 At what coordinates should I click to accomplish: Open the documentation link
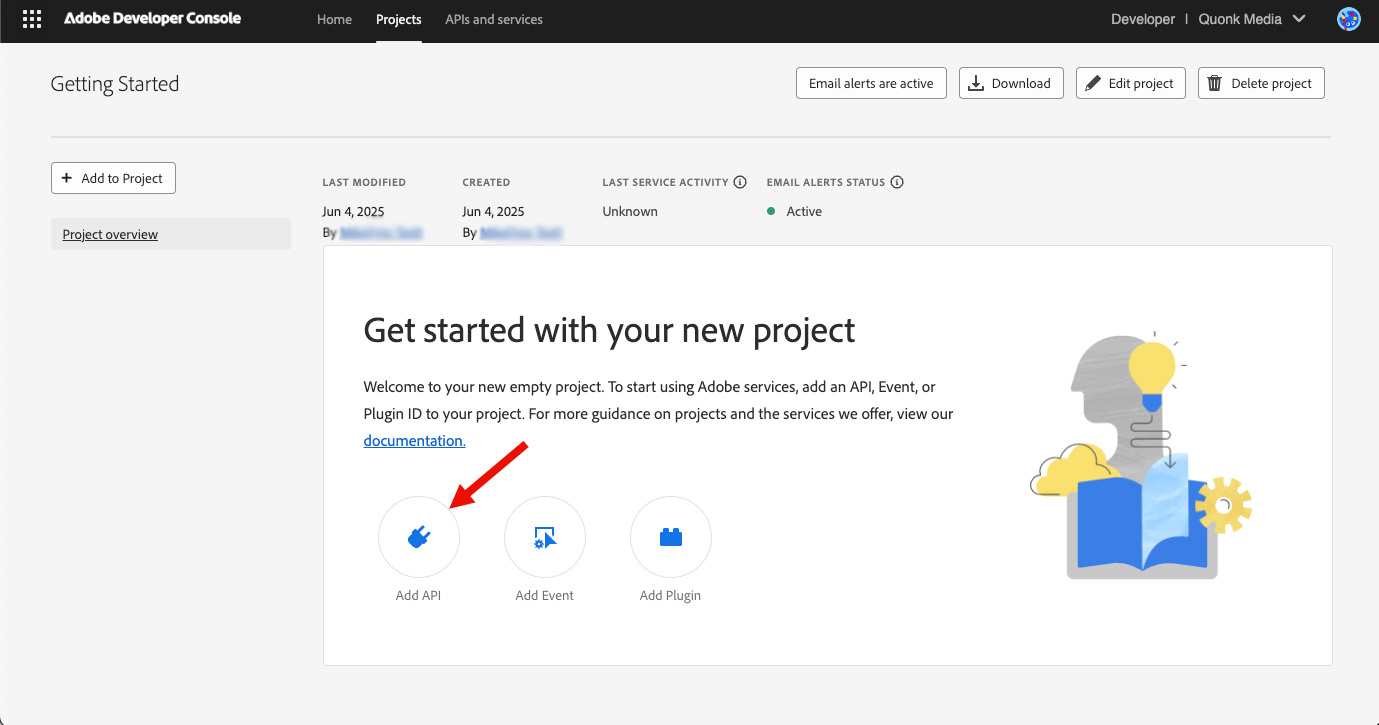pos(413,440)
